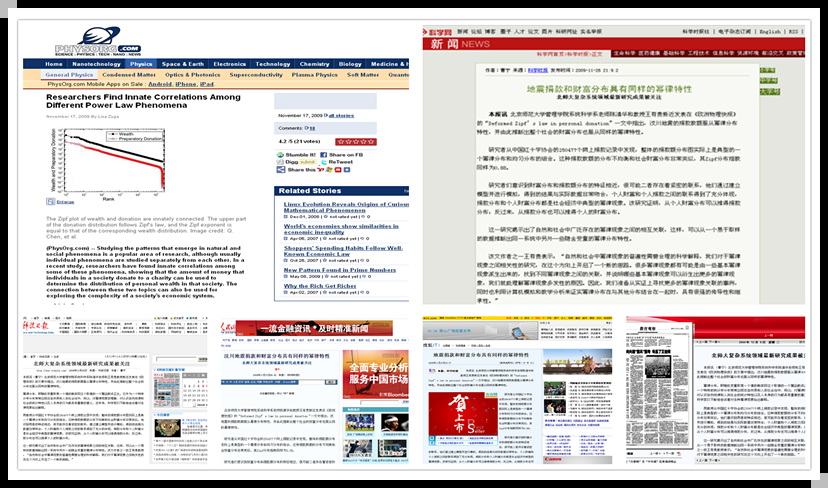This screenshot has height=488, width=828.
Task: Open the Chemistry tab
Action: tap(315, 64)
